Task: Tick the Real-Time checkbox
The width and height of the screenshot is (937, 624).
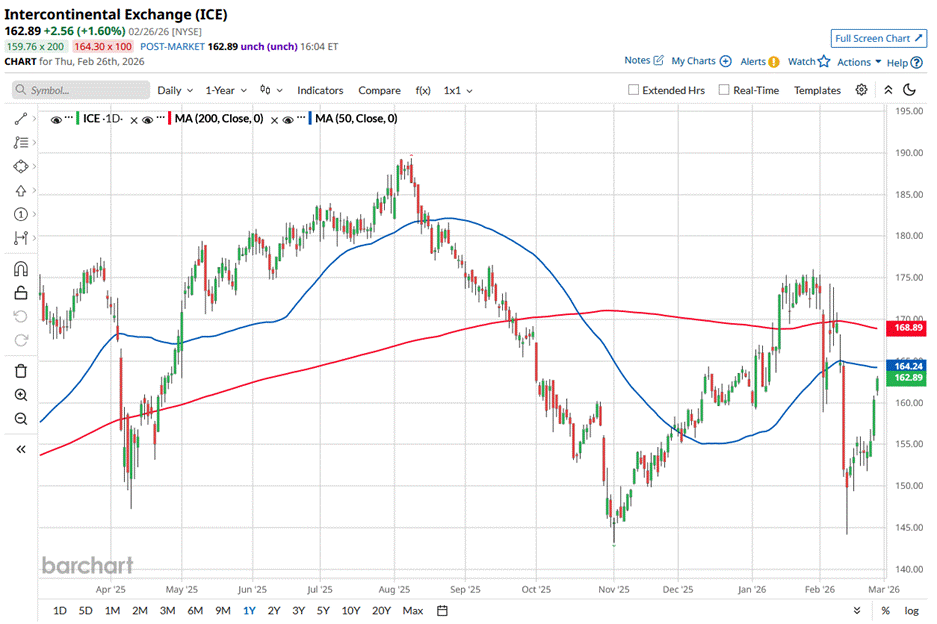Action: pos(724,90)
